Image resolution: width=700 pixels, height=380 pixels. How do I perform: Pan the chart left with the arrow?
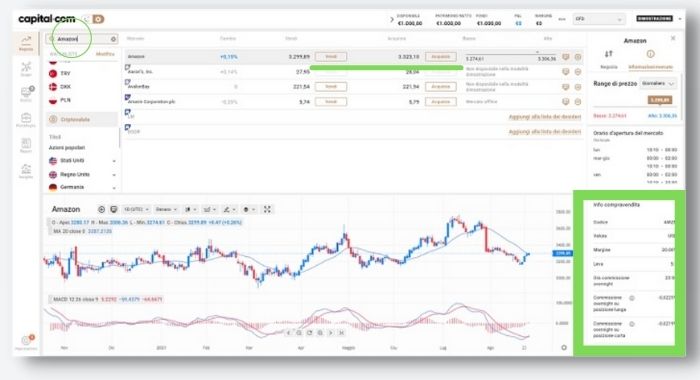pyautogui.click(x=288, y=333)
